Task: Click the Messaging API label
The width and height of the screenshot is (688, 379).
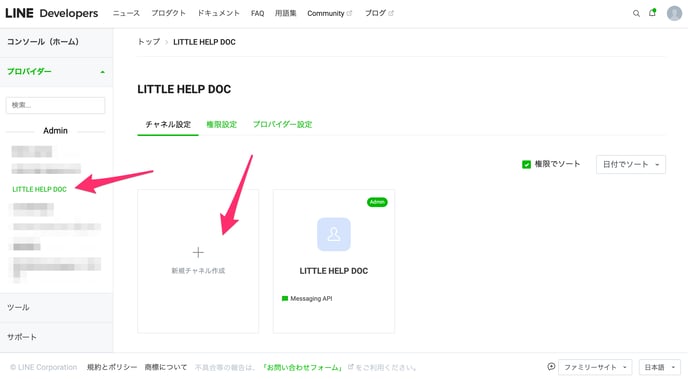Action: pyautogui.click(x=312, y=299)
